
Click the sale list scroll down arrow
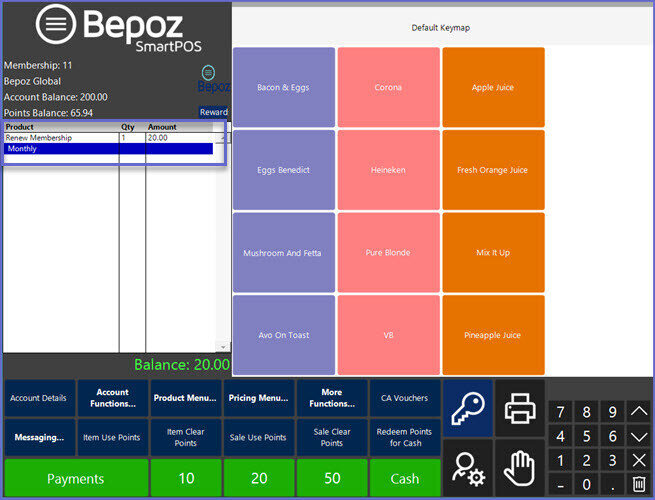point(223,347)
